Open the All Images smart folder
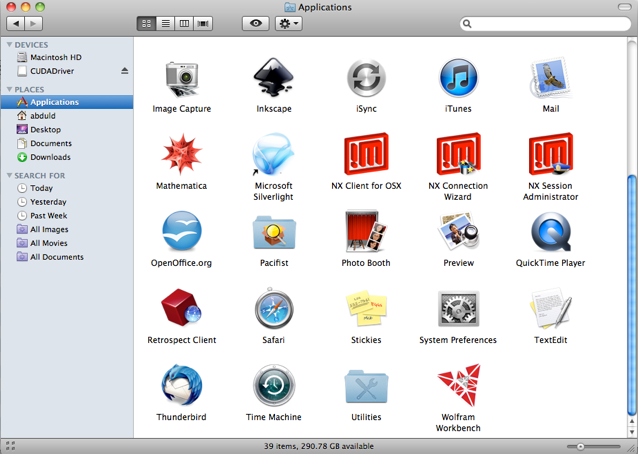Viewport: 639px width, 455px height. 67,230
